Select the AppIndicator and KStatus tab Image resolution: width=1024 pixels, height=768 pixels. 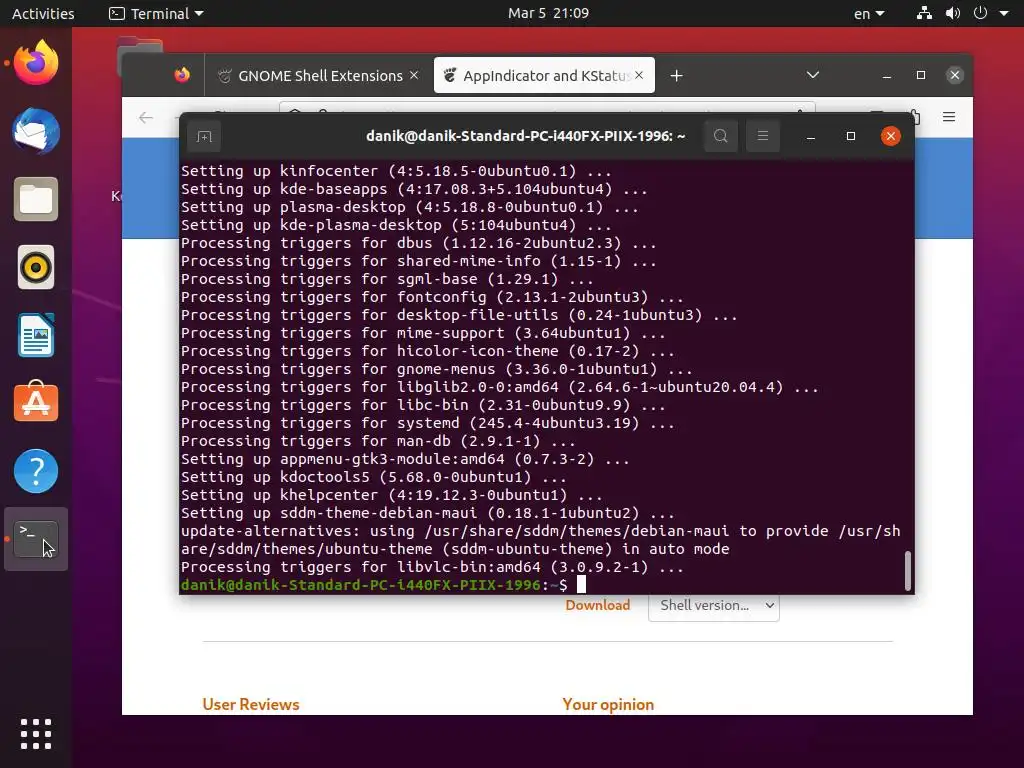click(x=544, y=76)
